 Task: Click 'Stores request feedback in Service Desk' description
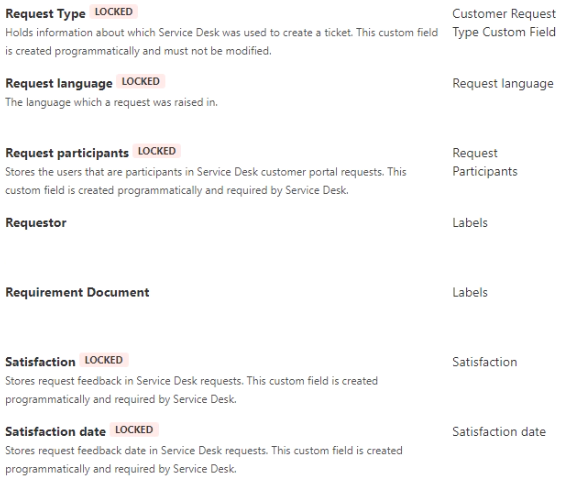point(192,390)
